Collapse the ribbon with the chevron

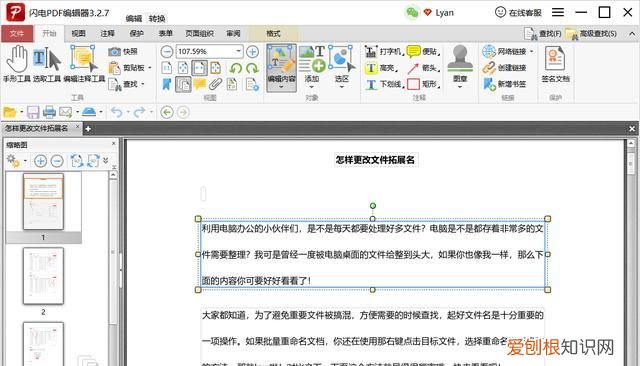[x=632, y=34]
